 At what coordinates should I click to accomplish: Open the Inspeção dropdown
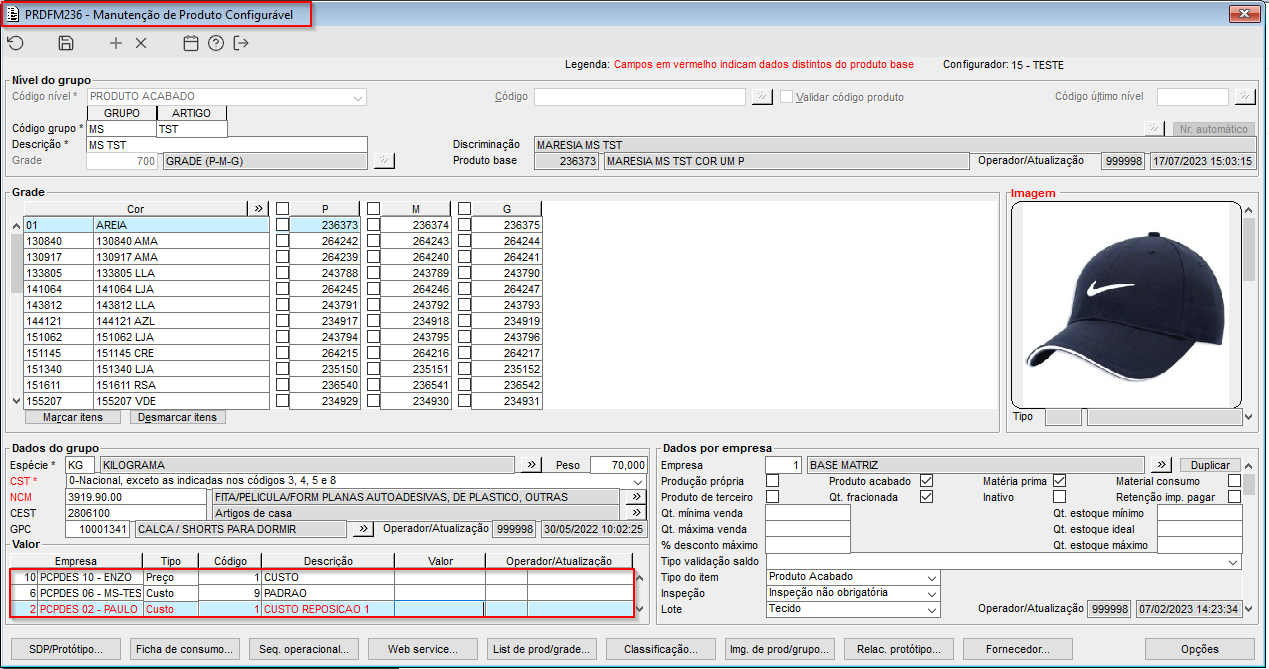click(x=933, y=593)
